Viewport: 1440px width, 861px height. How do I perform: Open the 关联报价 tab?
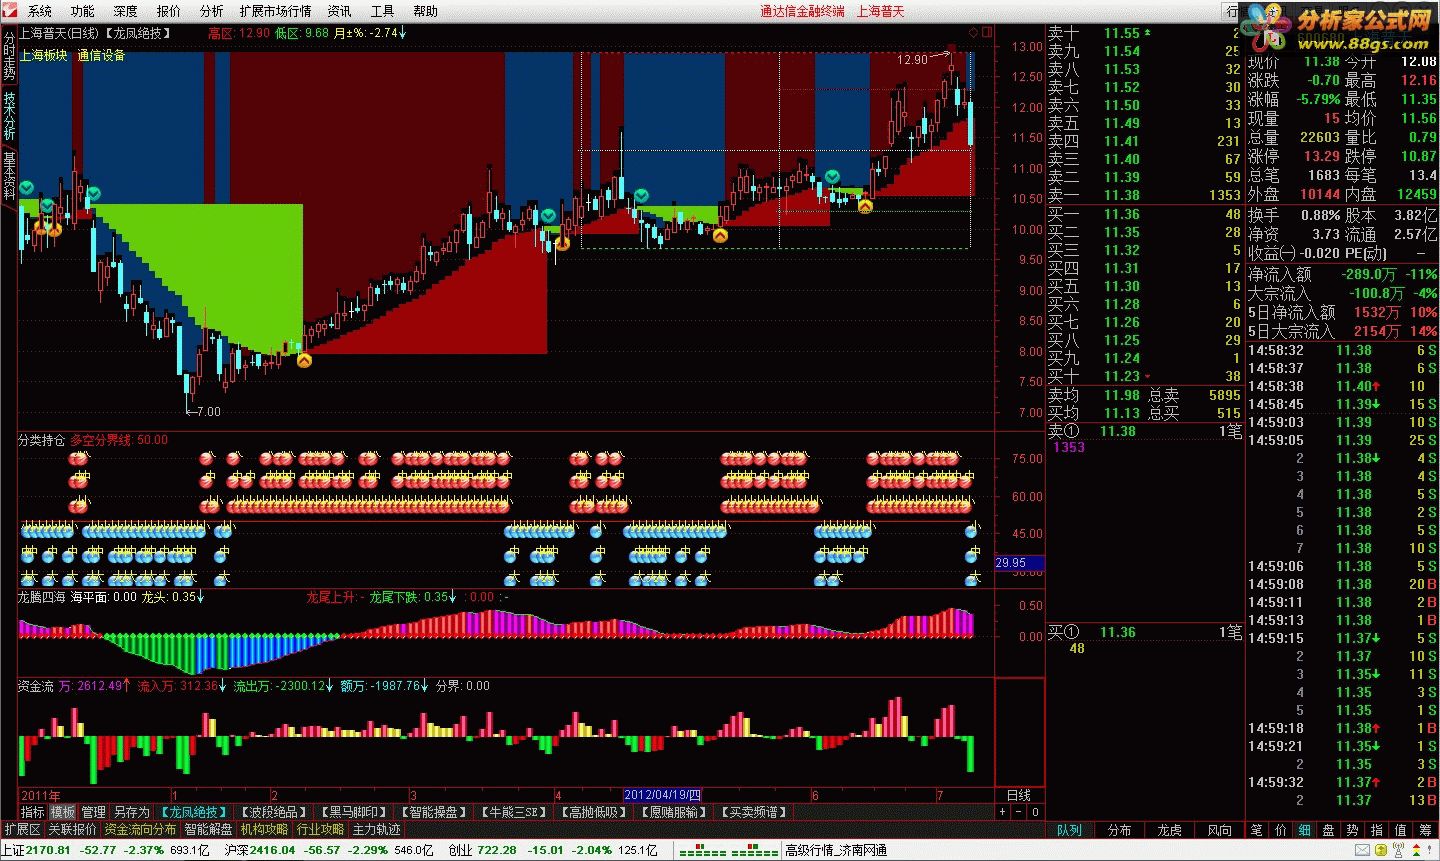pos(72,829)
